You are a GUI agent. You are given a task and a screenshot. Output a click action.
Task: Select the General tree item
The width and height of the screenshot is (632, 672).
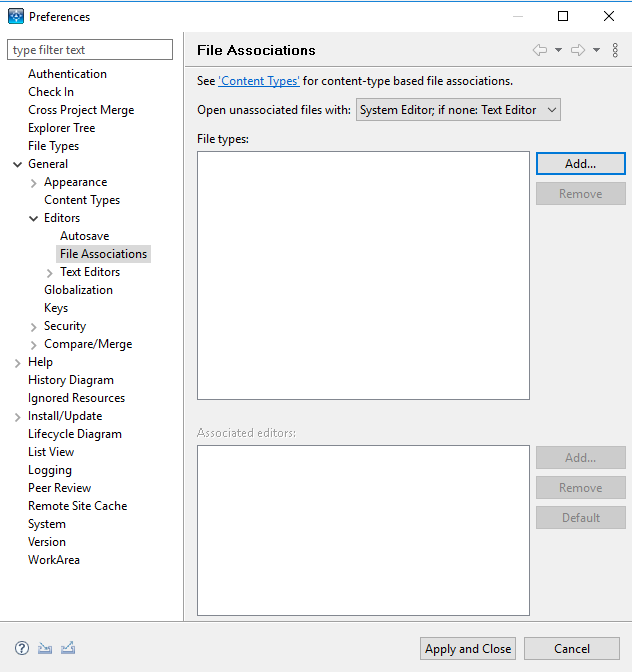click(48, 164)
